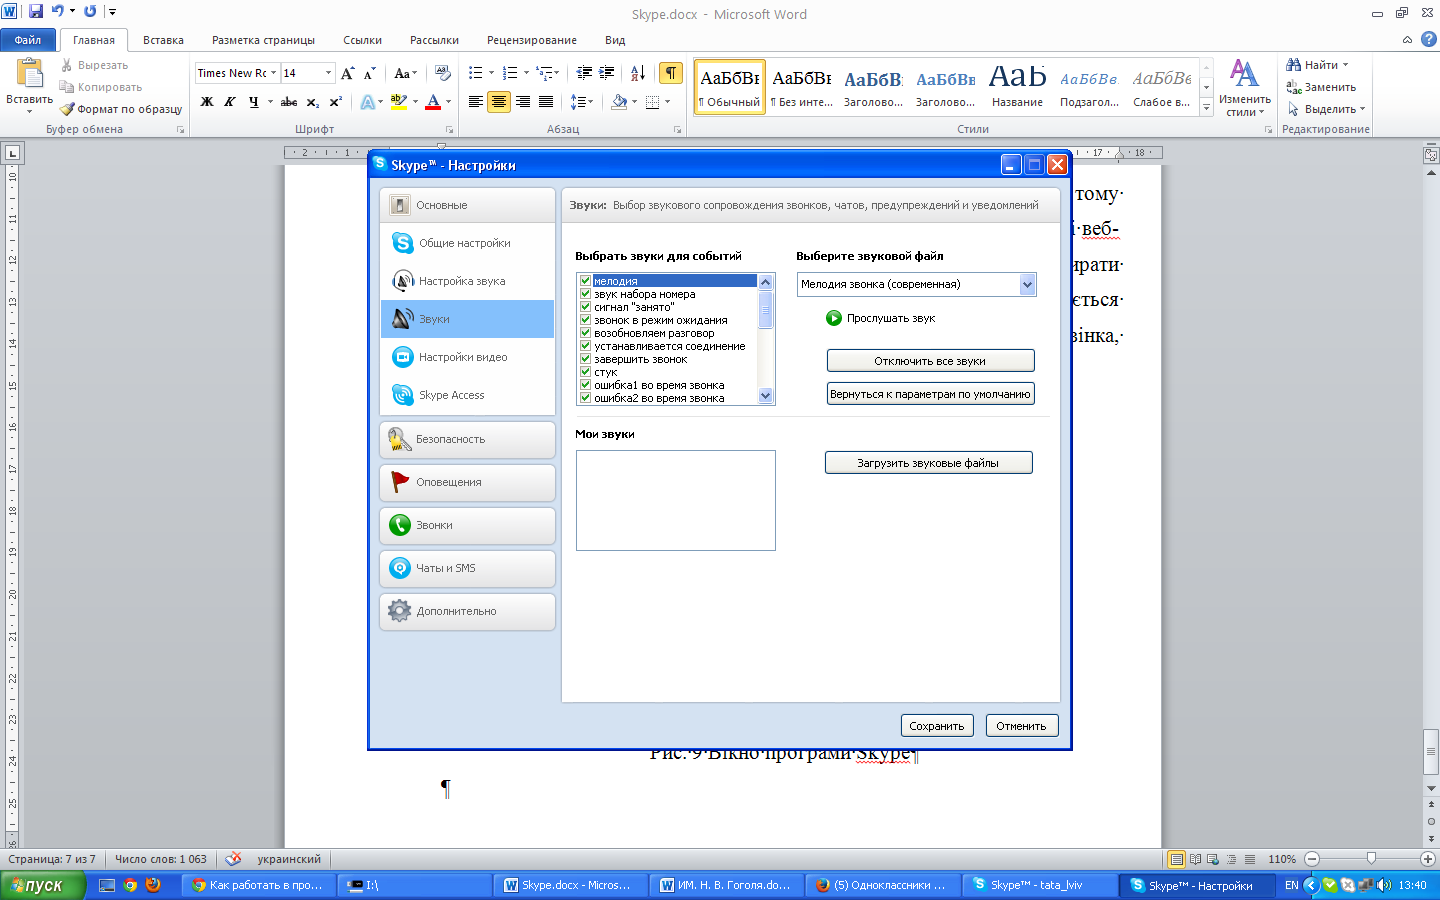Sort text with the sort icon
Viewport: 1440px width, 900px height.
pyautogui.click(x=637, y=73)
